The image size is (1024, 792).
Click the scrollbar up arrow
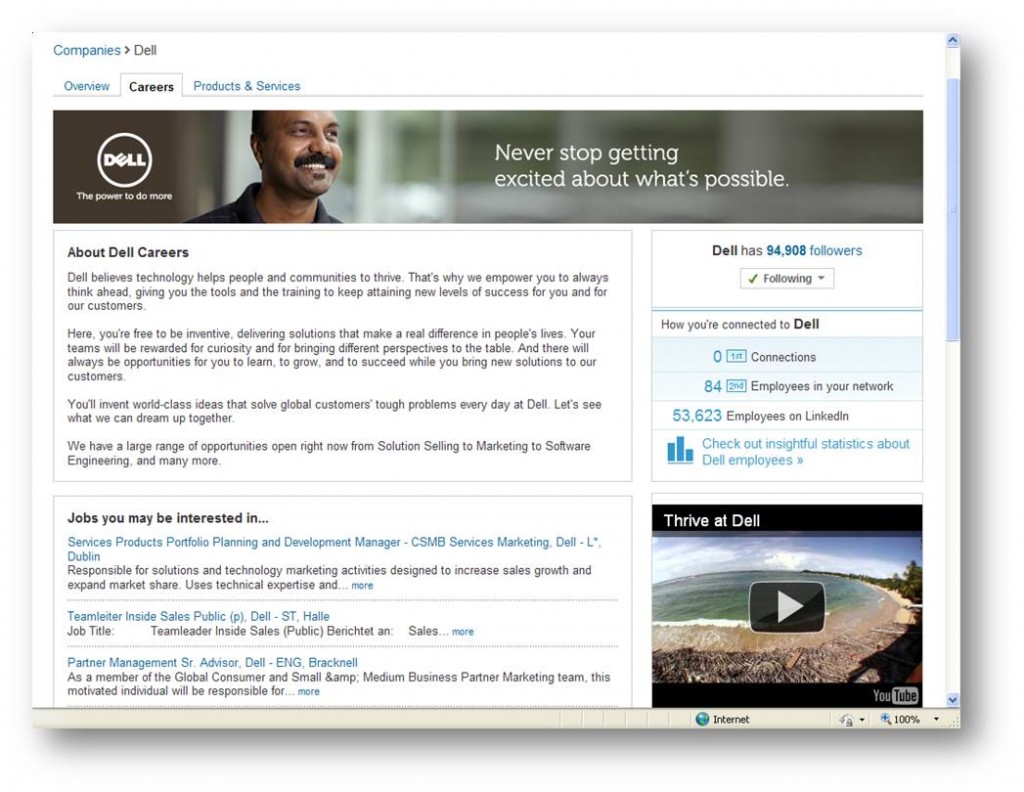click(953, 40)
